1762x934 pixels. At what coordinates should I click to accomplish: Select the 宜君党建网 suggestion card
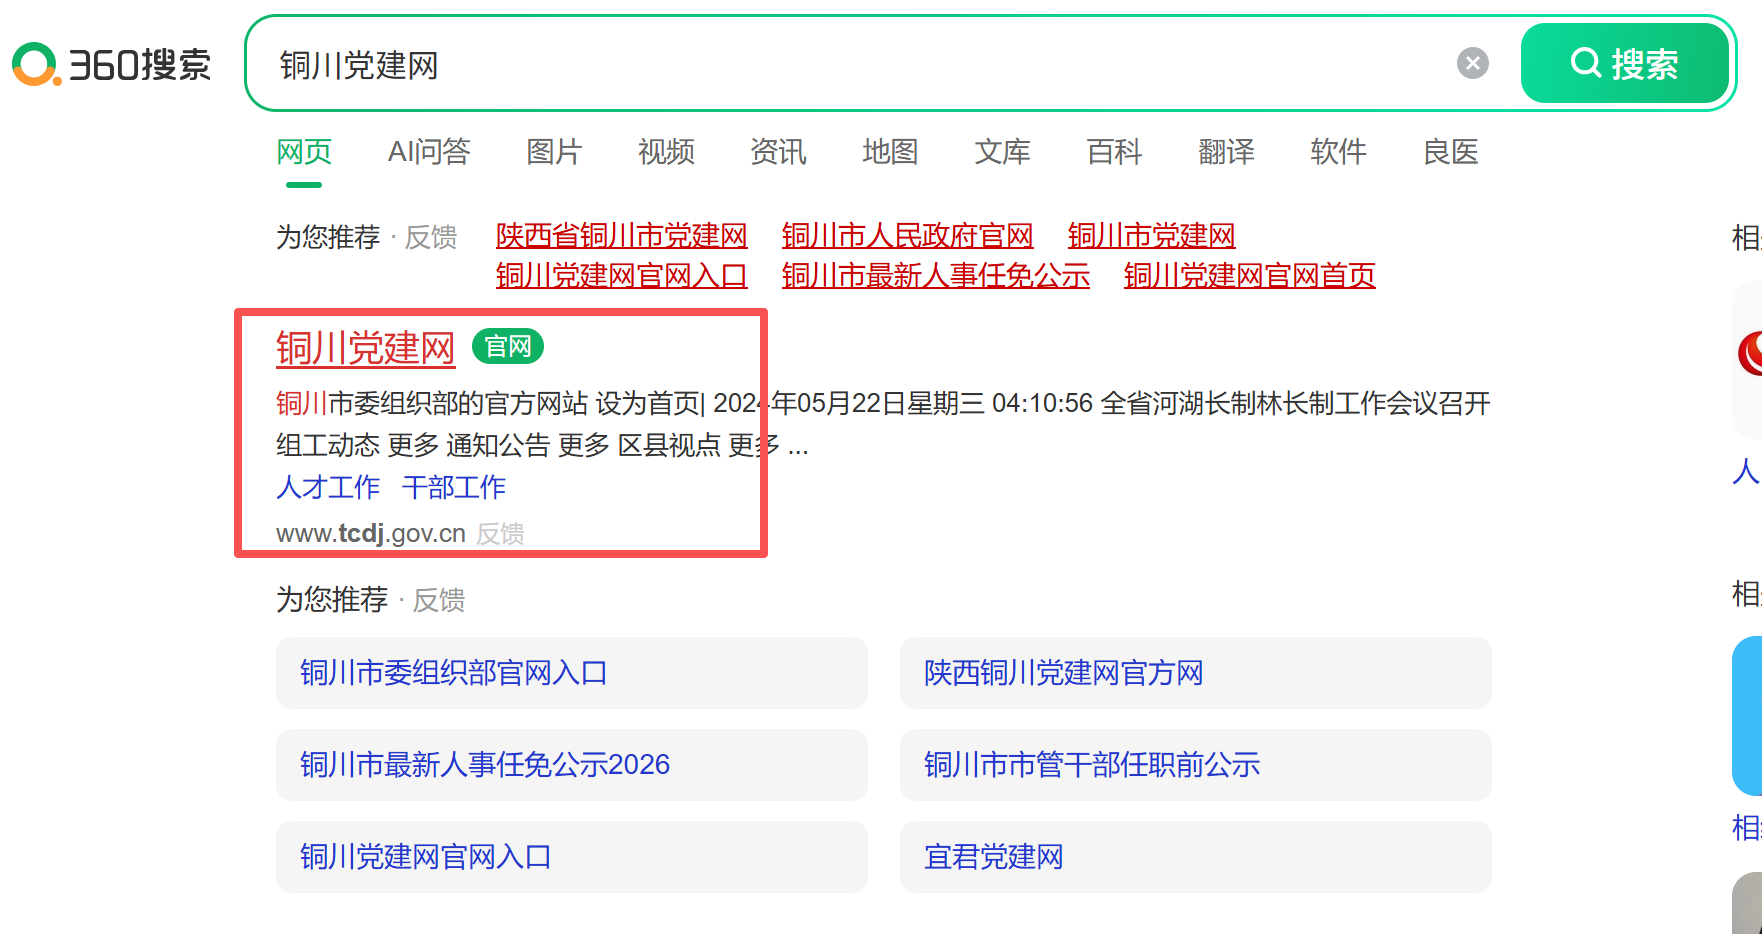click(x=1196, y=857)
